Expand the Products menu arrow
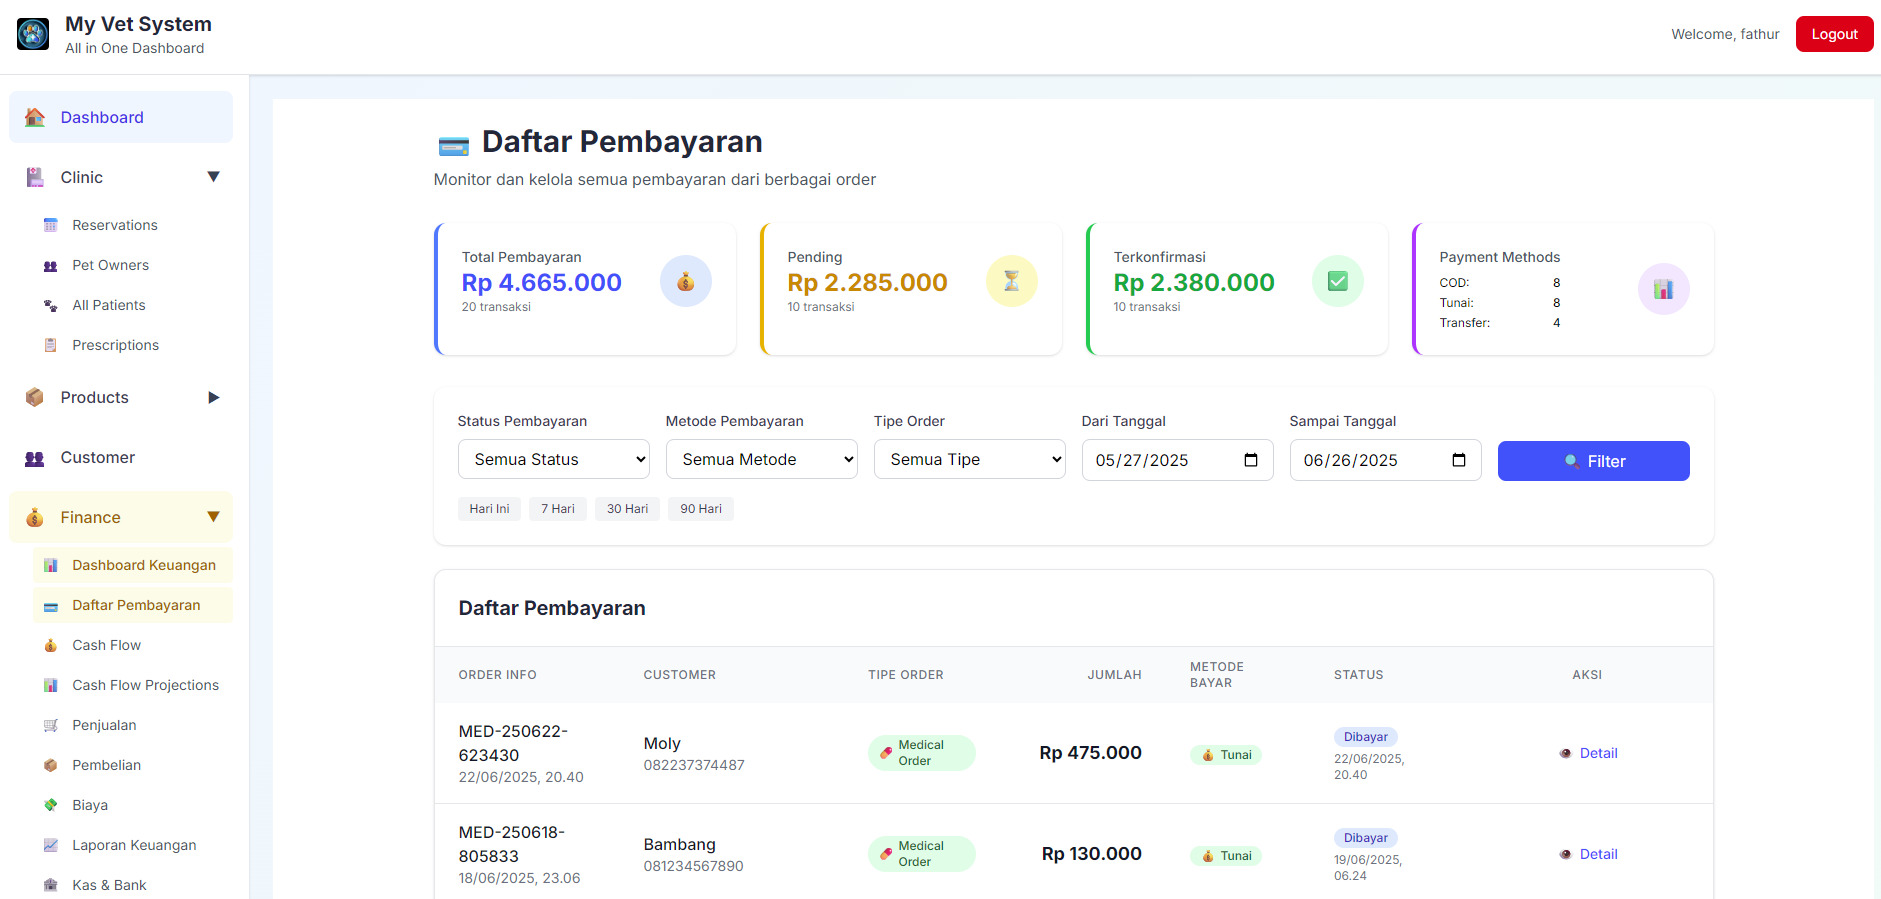Screen dimensions: 1881x899 point(213,397)
